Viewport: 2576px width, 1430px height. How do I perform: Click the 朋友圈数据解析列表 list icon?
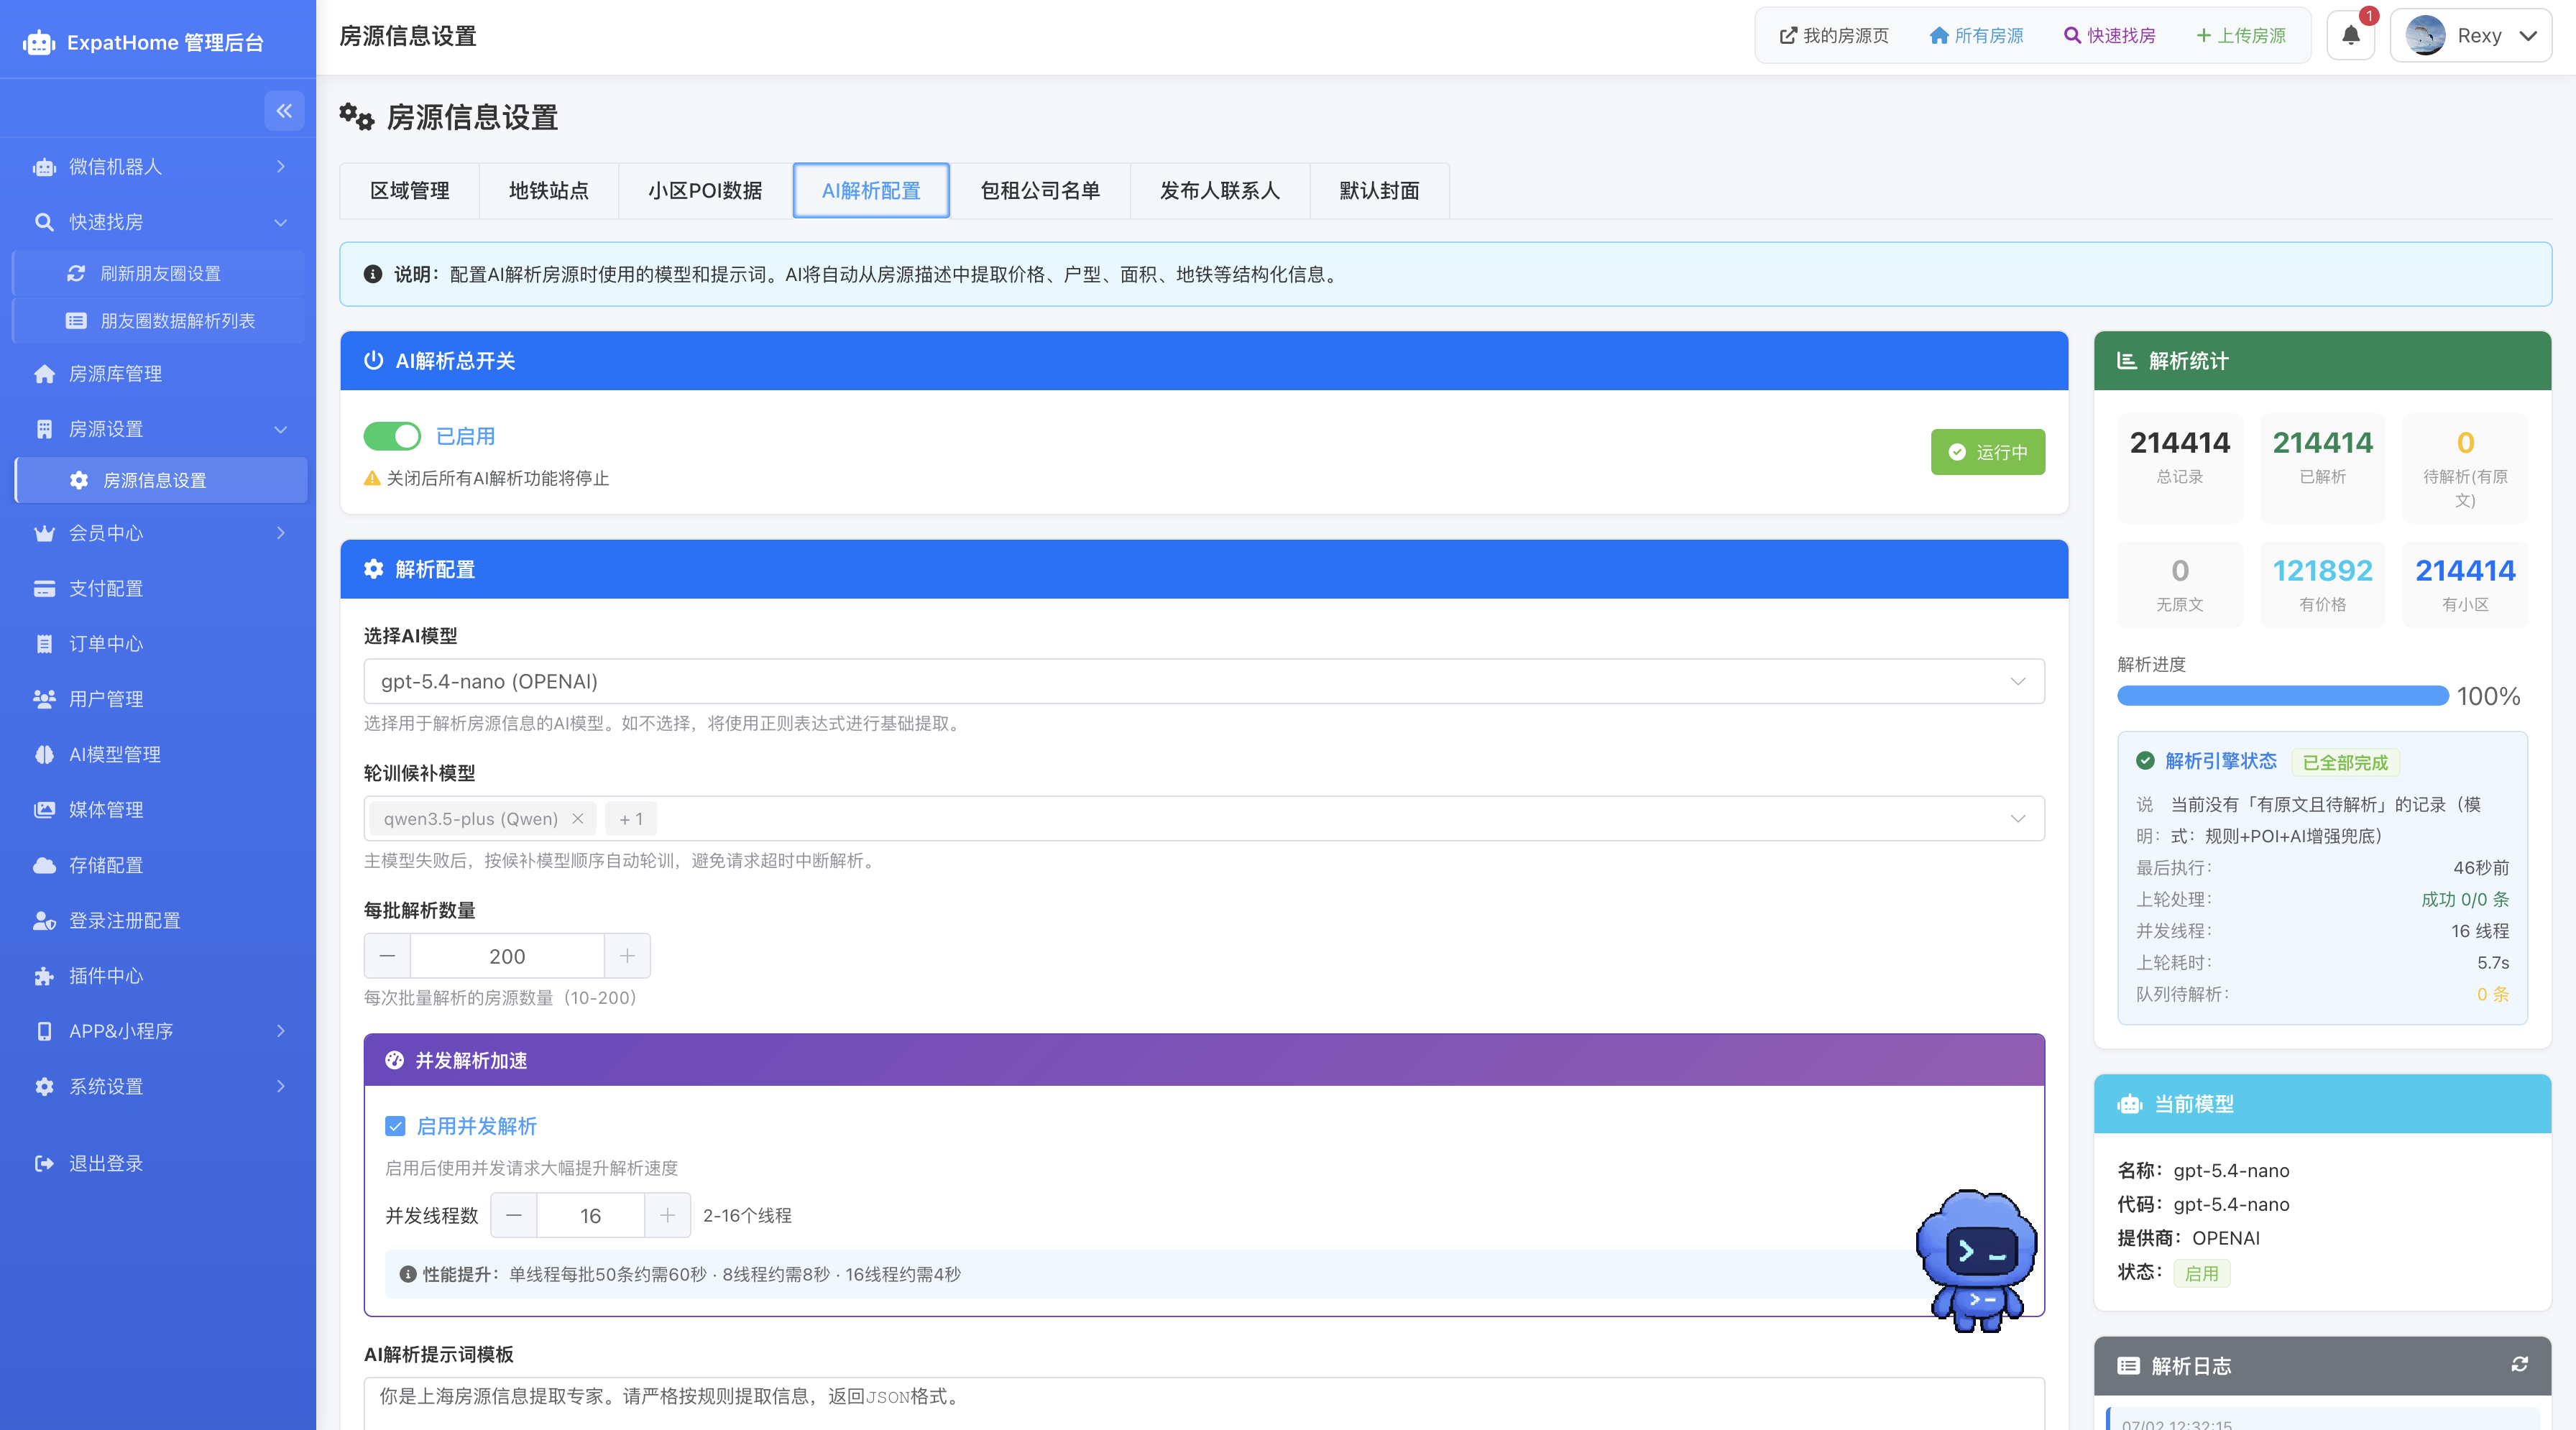[76, 320]
